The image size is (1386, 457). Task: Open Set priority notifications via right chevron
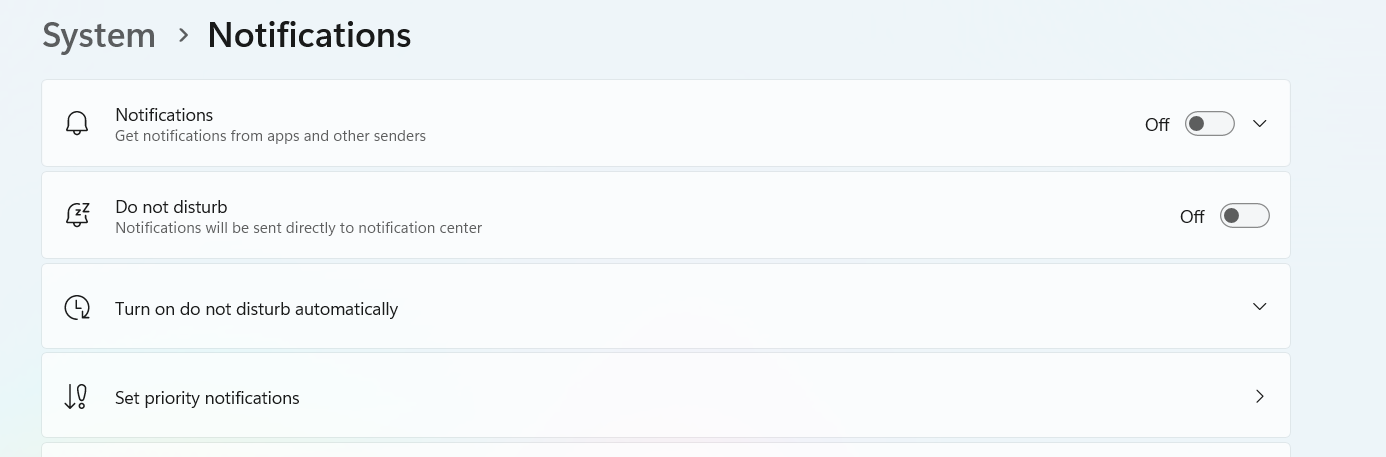point(1260,397)
